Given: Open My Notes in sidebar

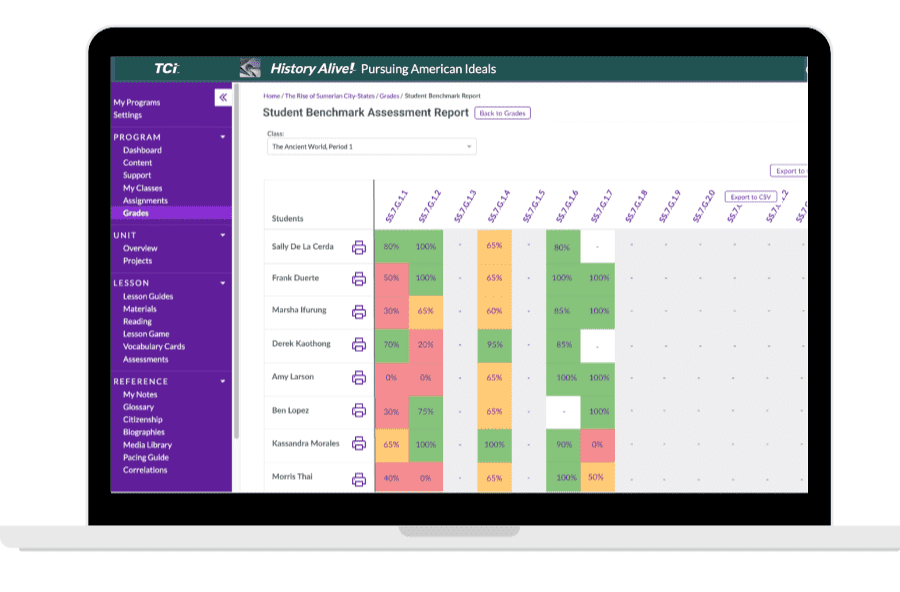Looking at the screenshot, I should tap(140, 394).
